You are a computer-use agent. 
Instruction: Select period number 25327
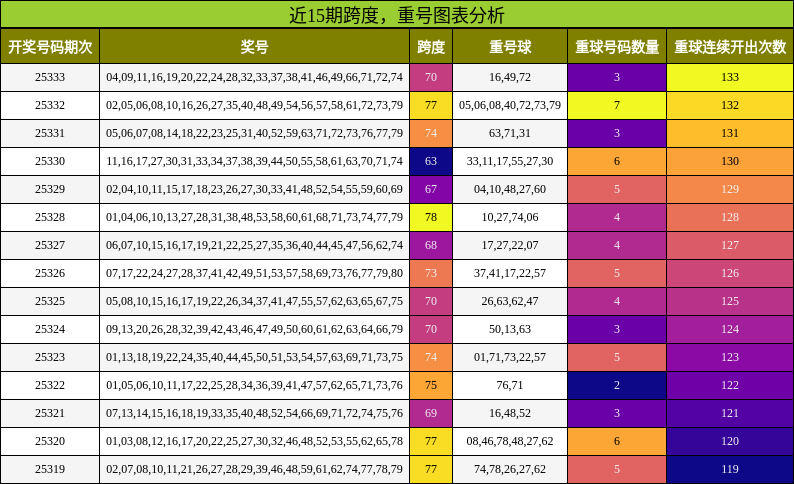(x=50, y=246)
